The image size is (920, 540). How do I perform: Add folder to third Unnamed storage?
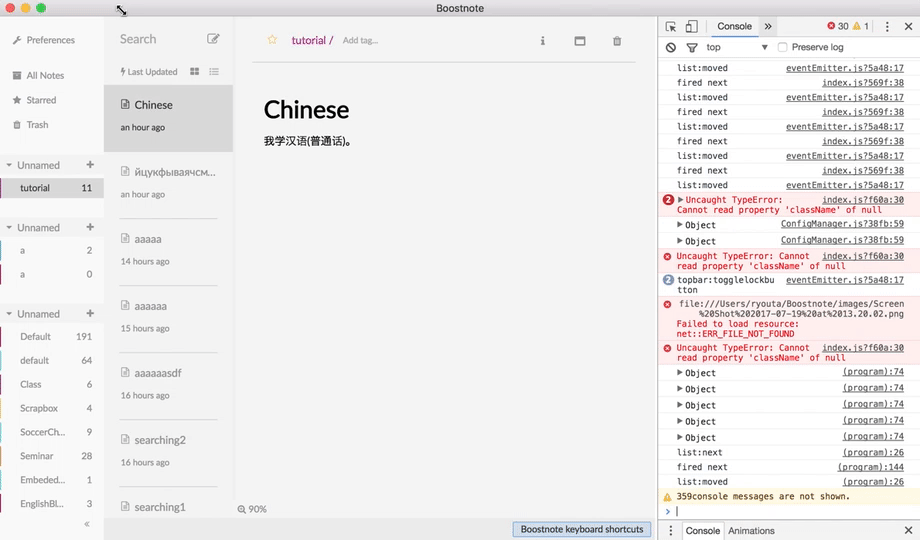pyautogui.click(x=90, y=313)
